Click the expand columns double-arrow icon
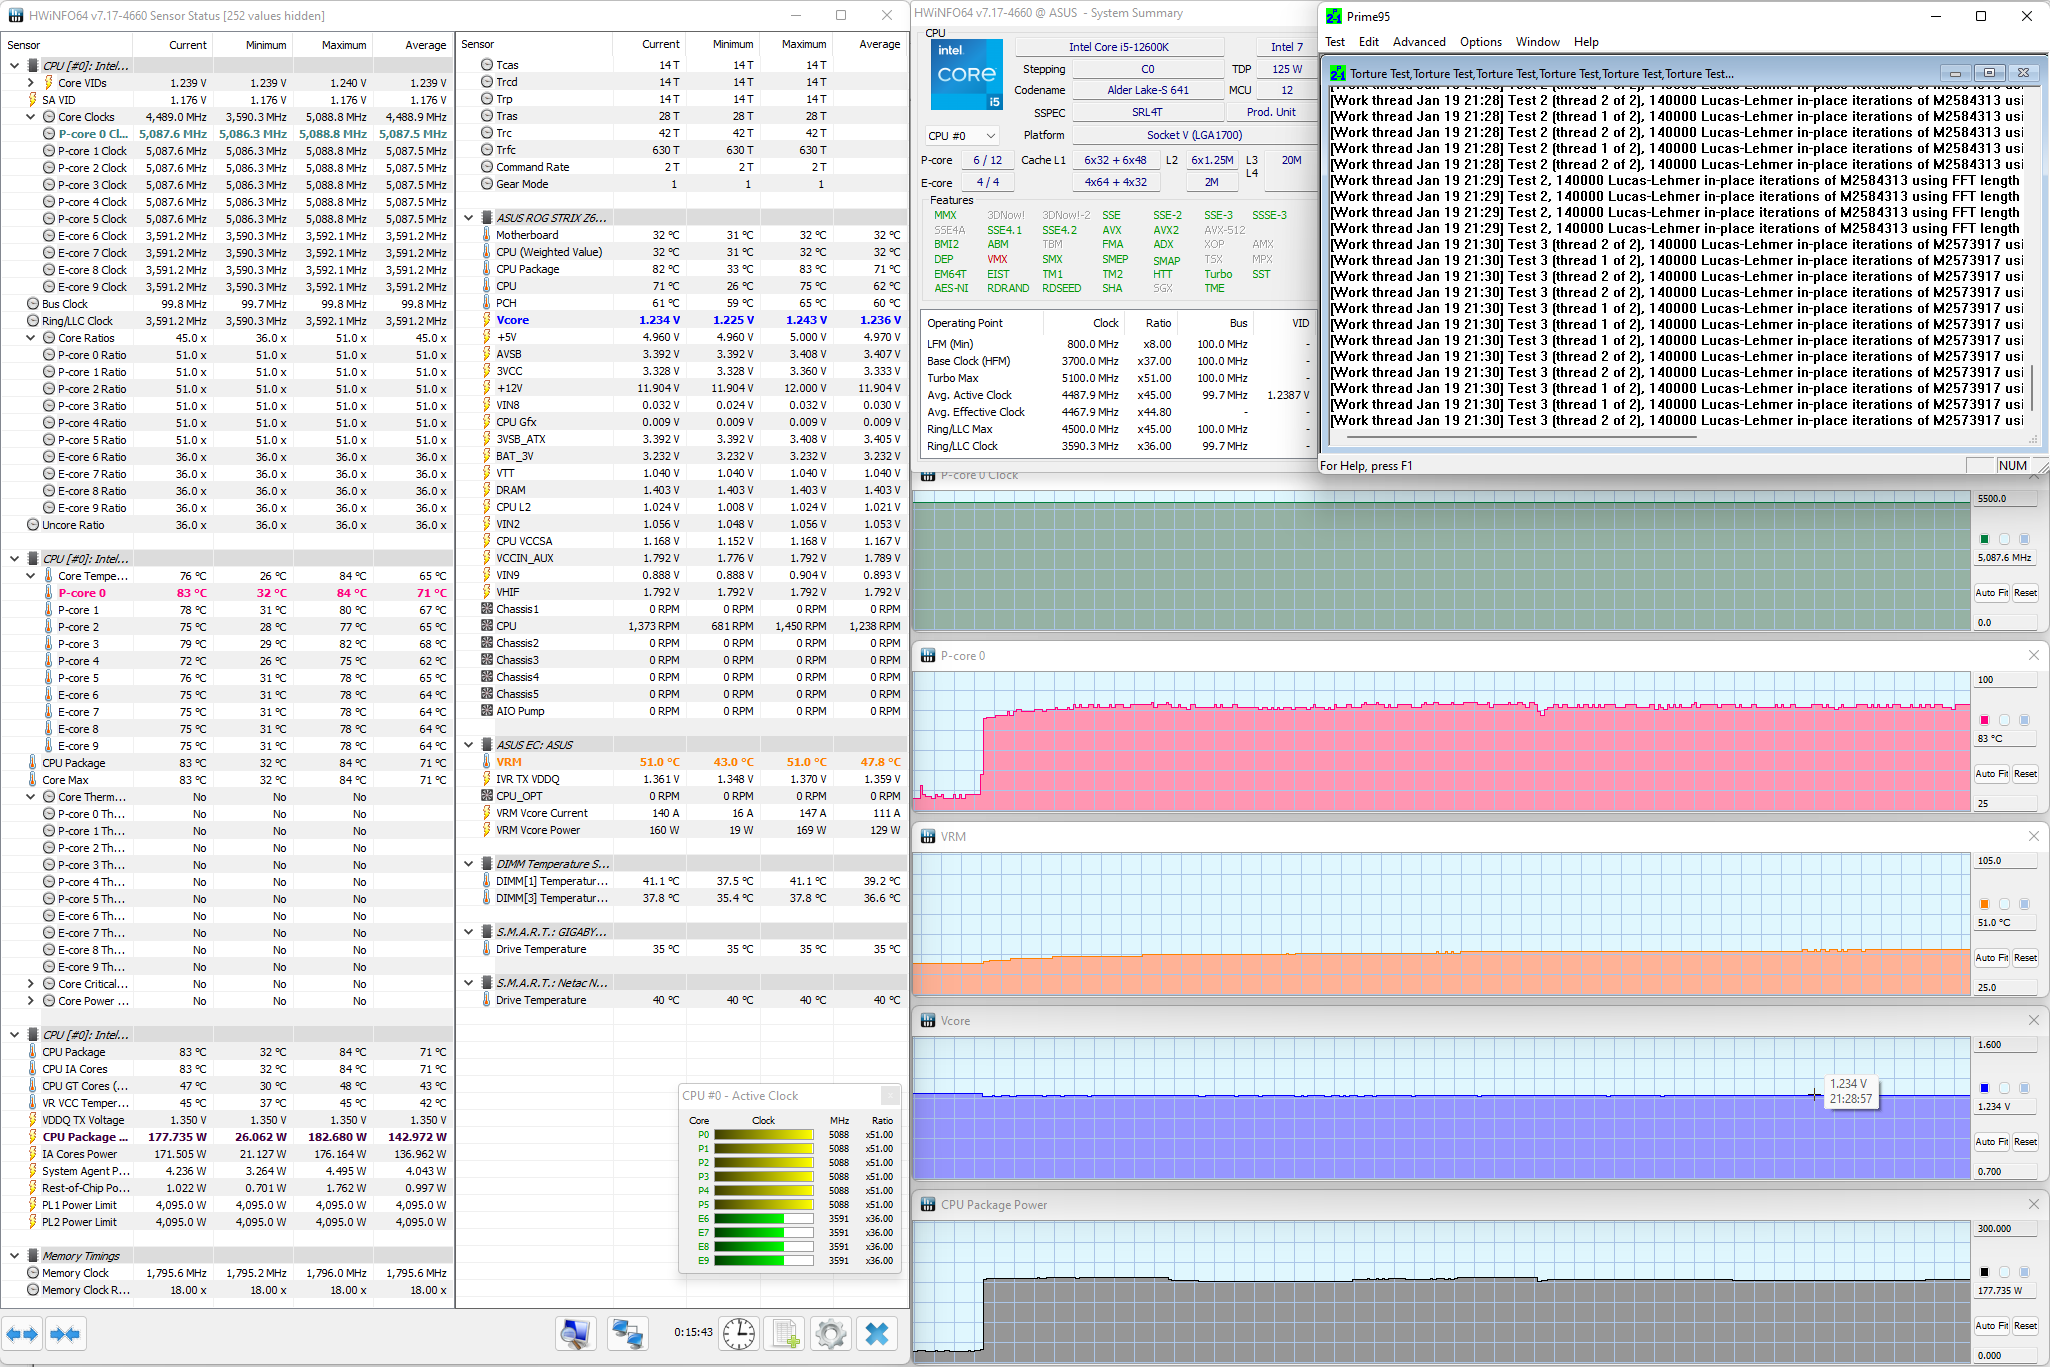 [22, 1333]
